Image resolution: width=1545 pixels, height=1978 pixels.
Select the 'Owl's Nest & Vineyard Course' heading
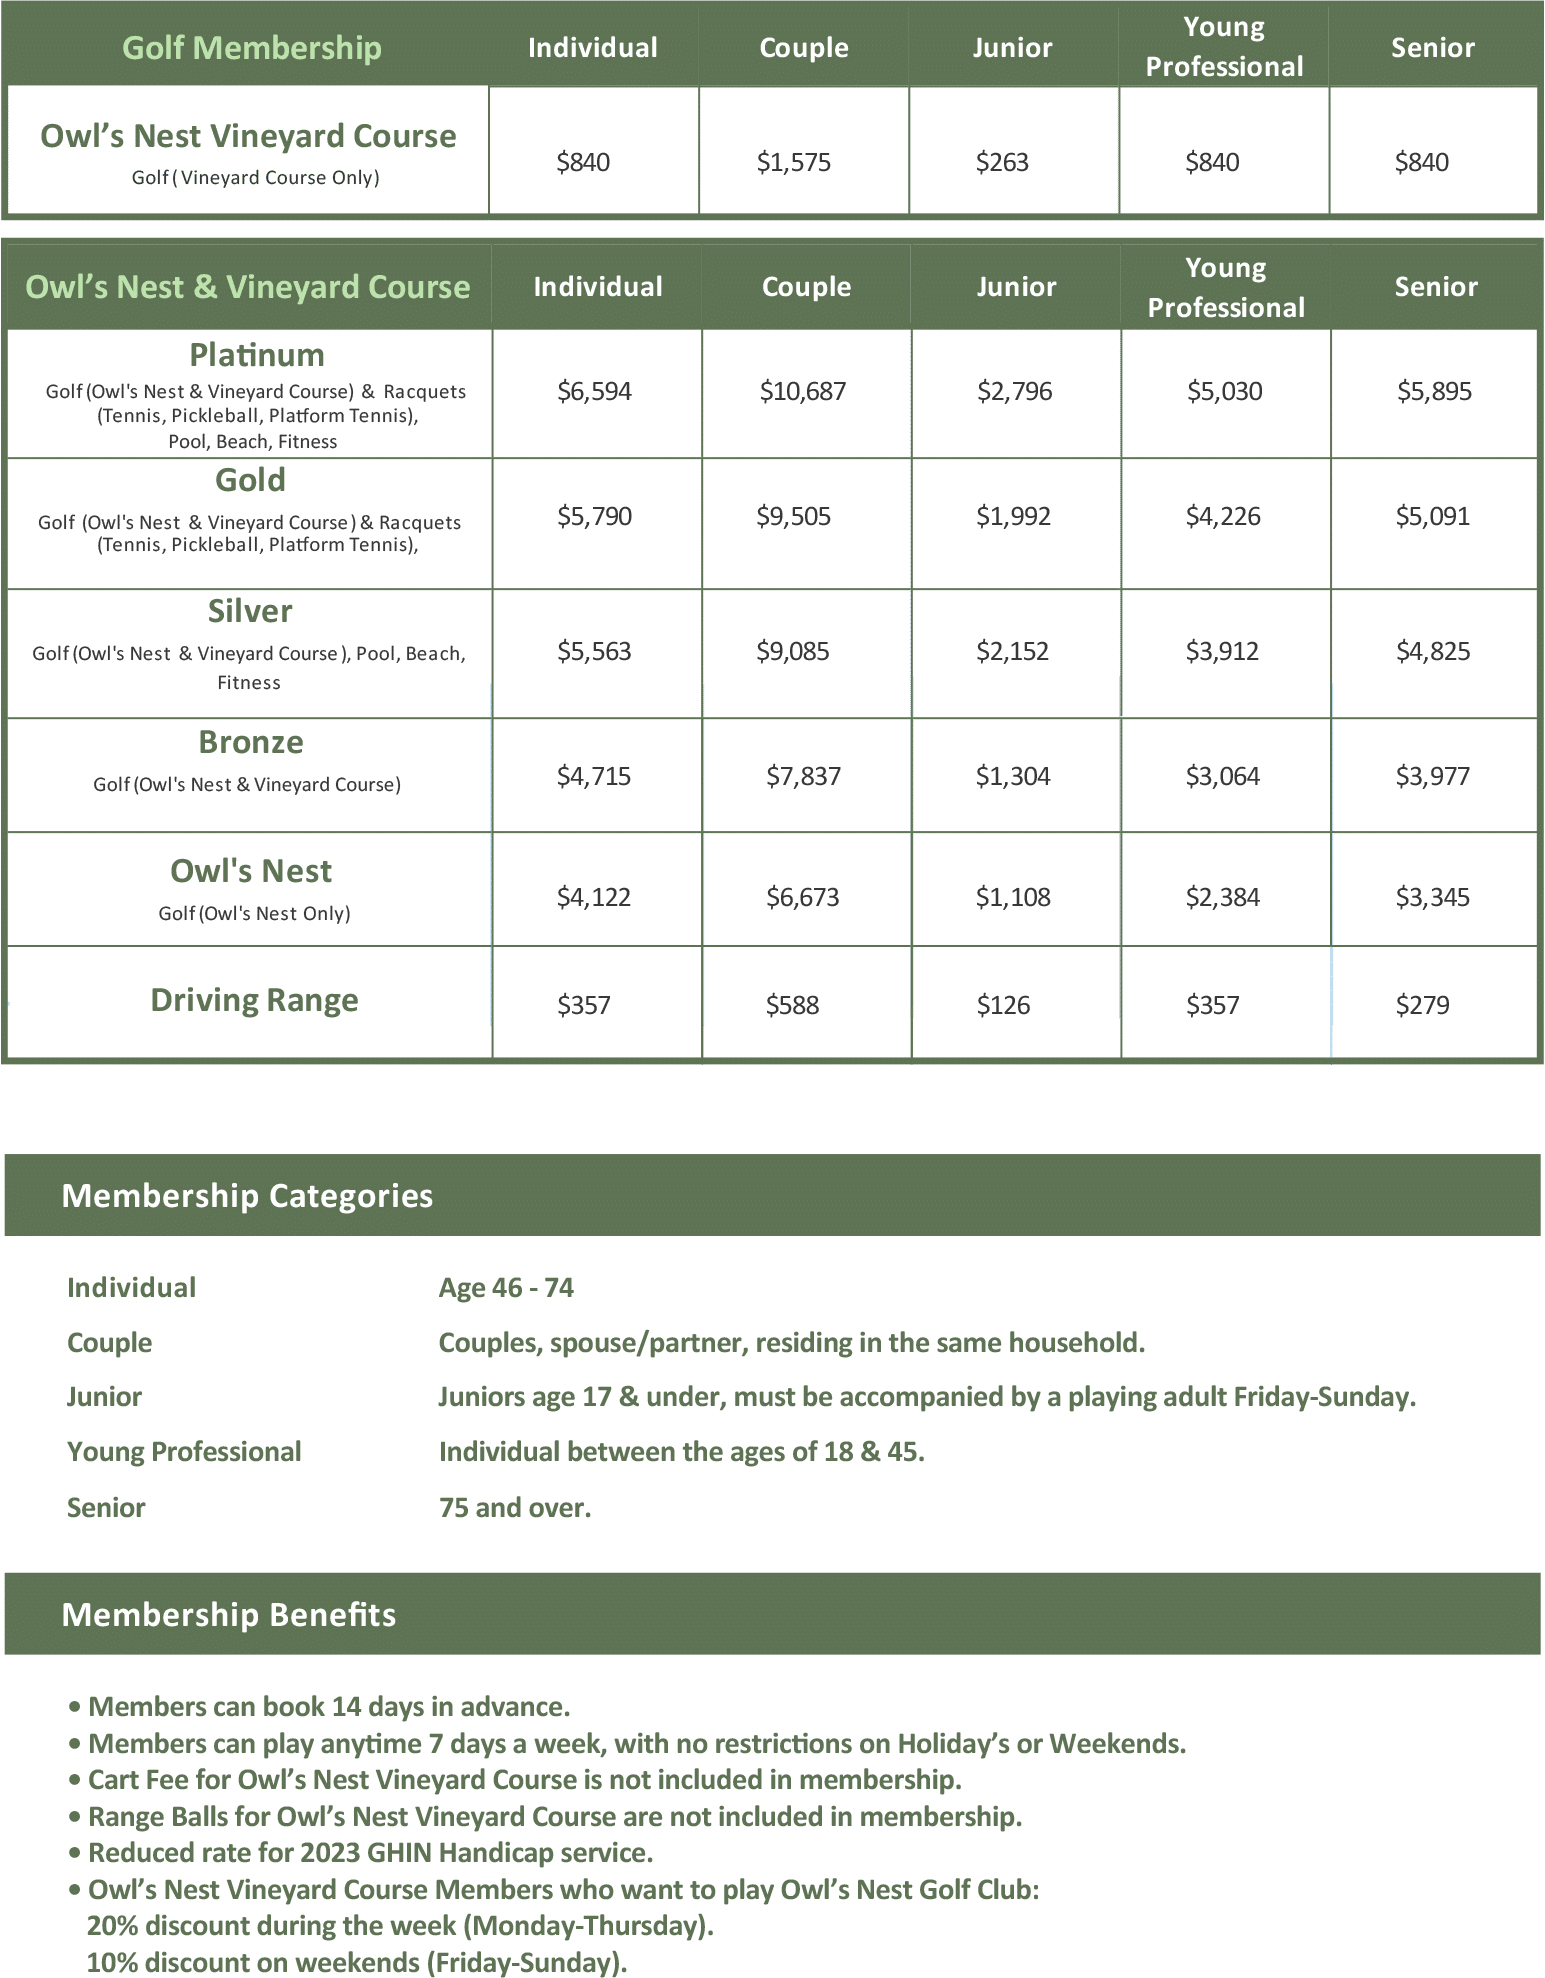pyautogui.click(x=248, y=287)
